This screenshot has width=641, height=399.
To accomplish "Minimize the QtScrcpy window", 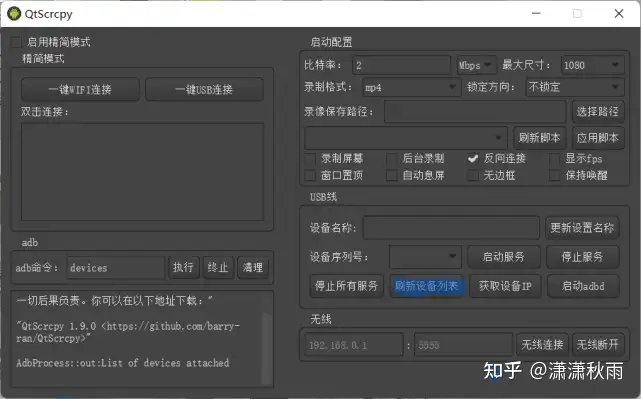I will click(536, 13).
